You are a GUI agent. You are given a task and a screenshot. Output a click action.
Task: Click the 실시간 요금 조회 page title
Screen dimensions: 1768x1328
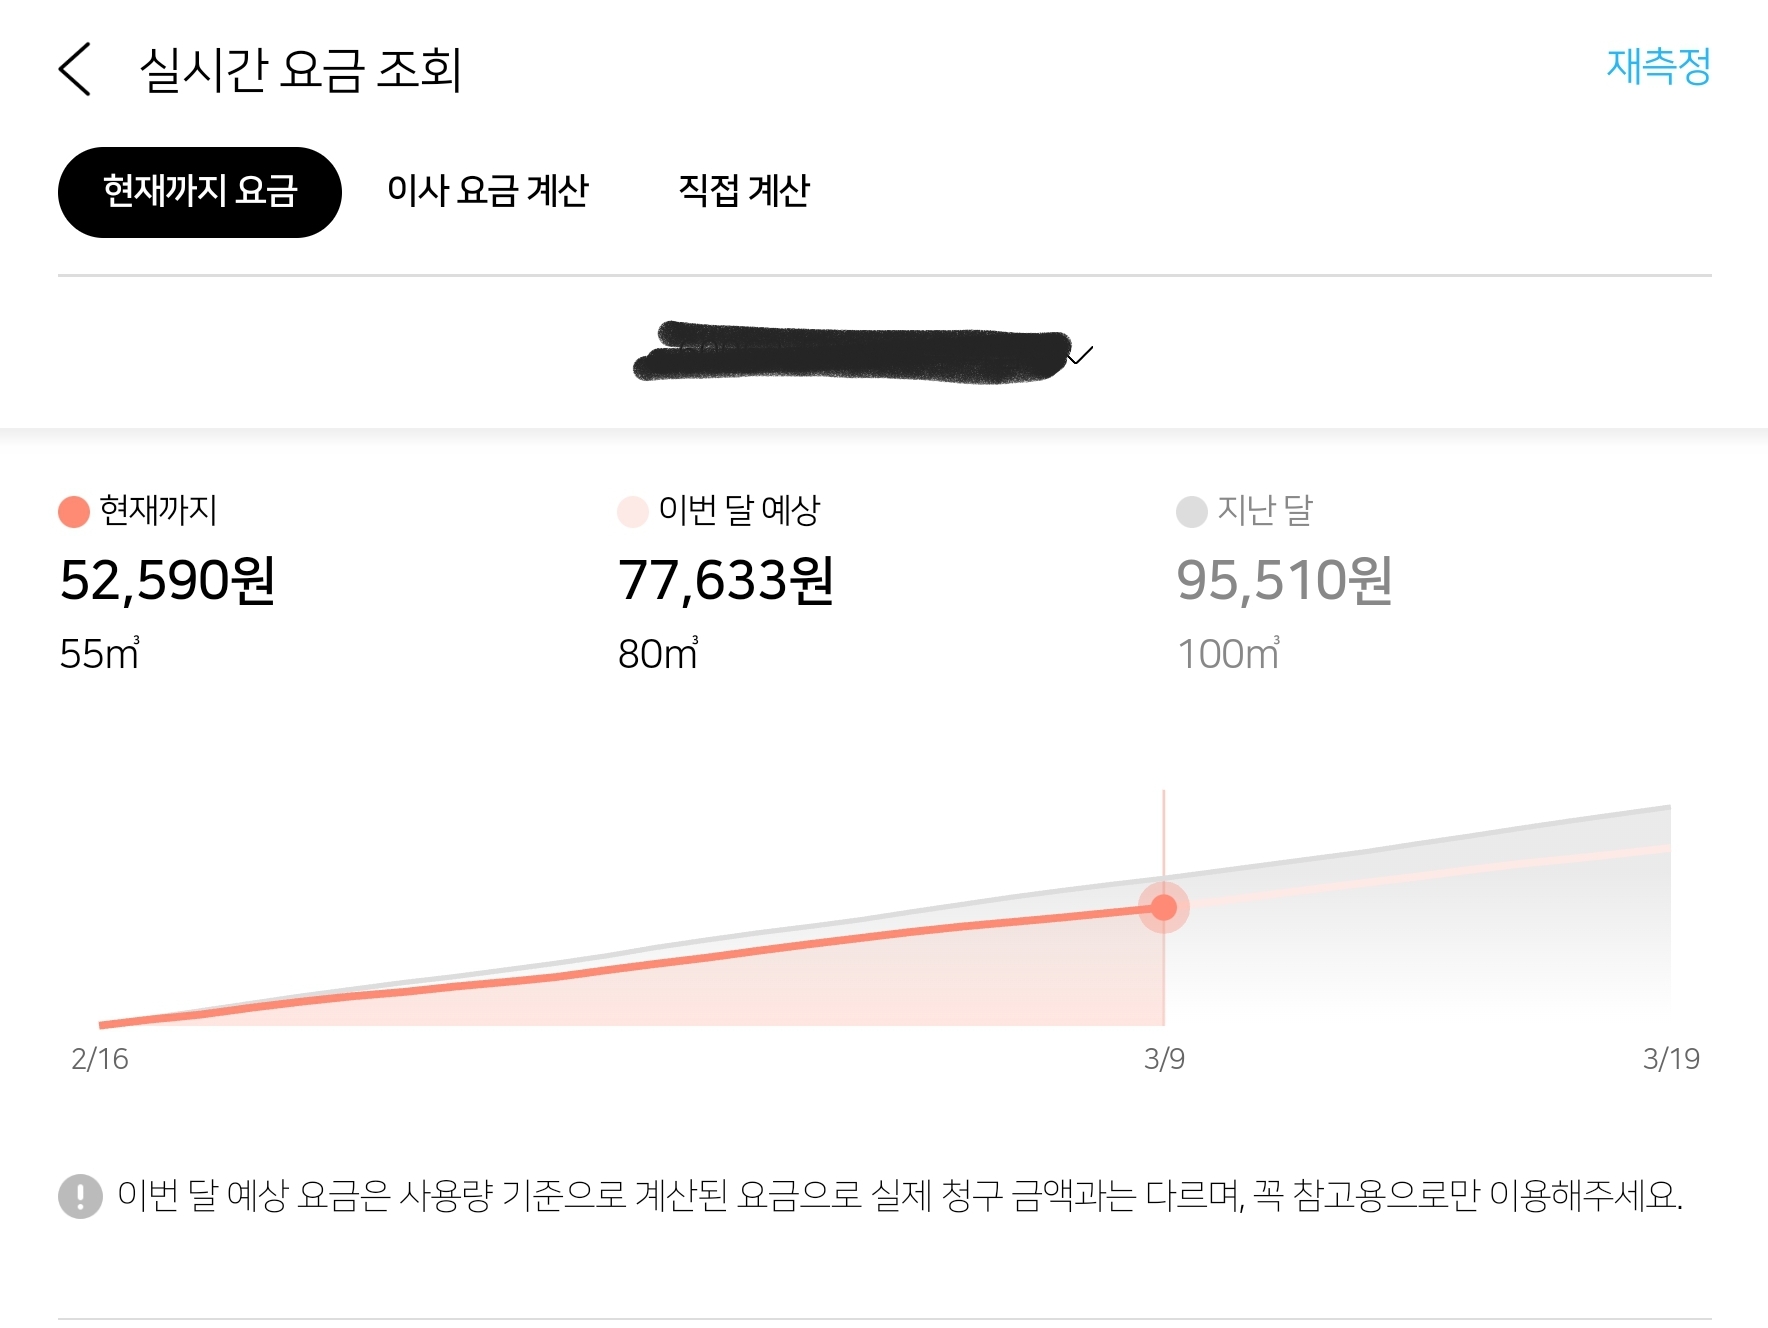tap(300, 70)
